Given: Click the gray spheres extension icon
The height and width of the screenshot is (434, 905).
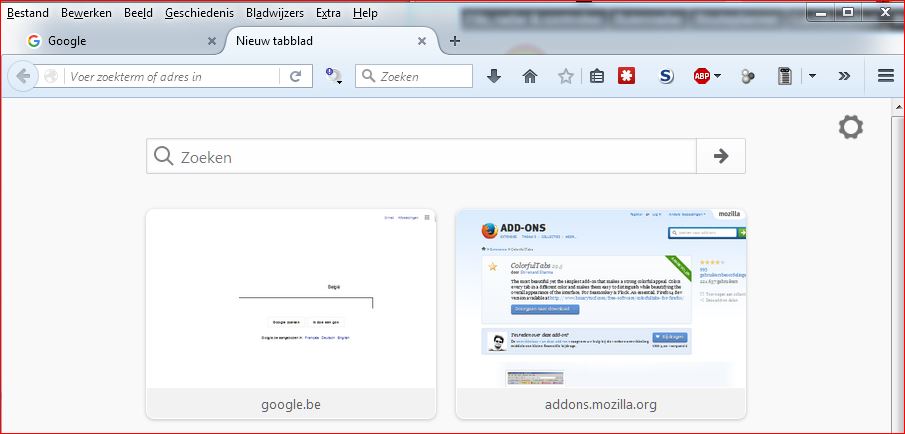Looking at the screenshot, I should tap(747, 76).
